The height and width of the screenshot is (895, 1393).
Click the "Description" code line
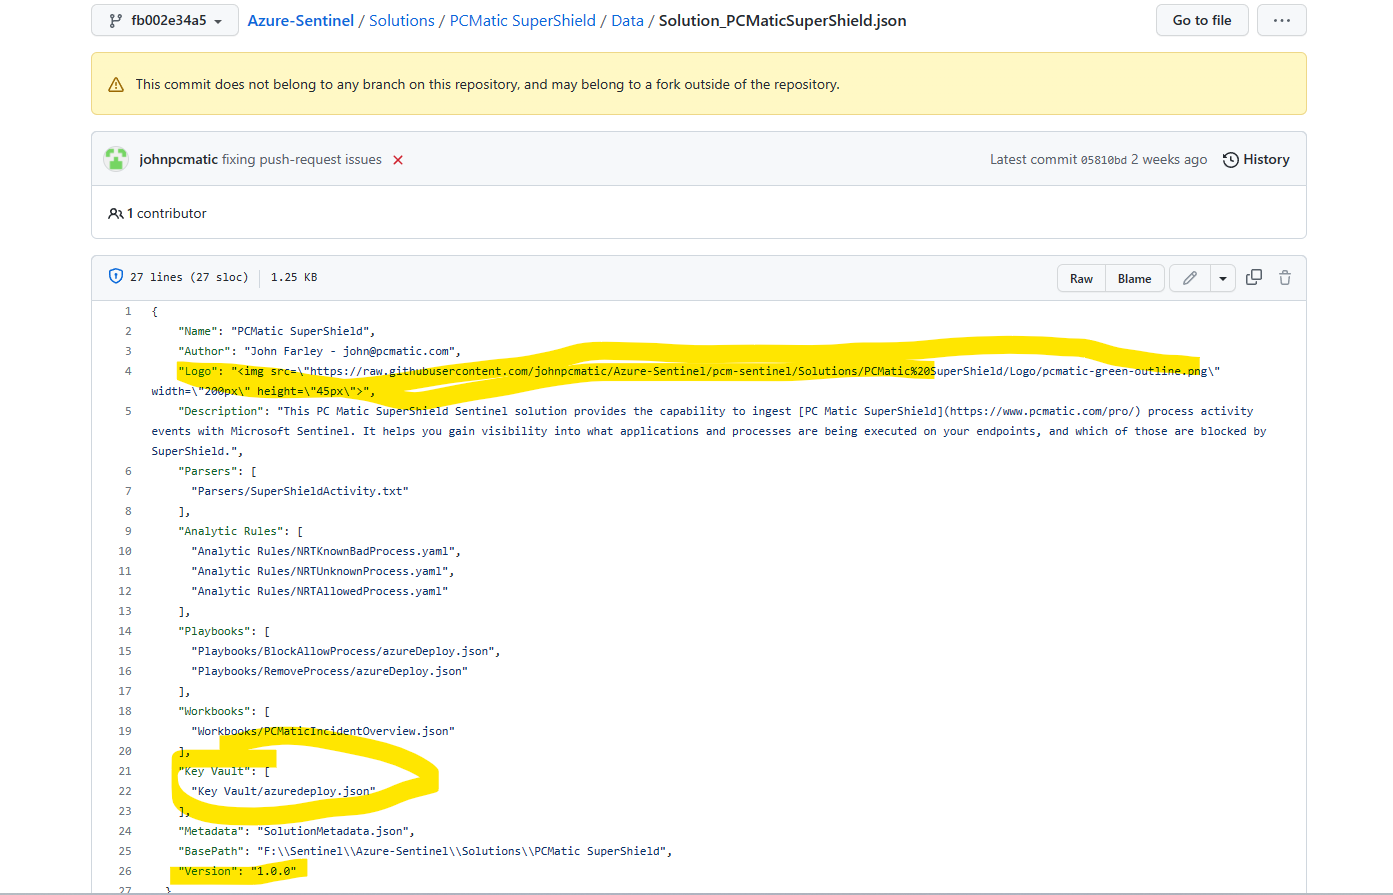(709, 431)
